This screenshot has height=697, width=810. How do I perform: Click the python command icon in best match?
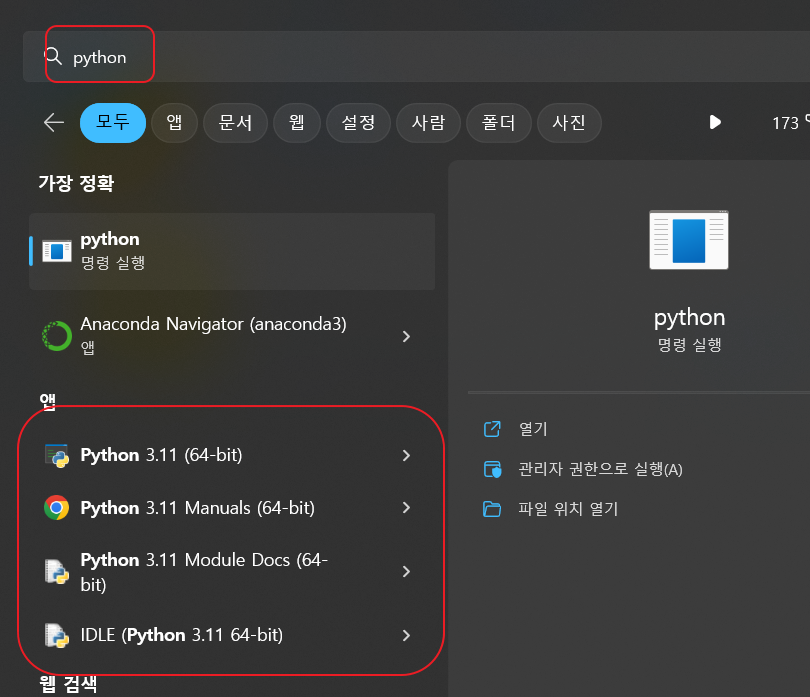point(57,251)
